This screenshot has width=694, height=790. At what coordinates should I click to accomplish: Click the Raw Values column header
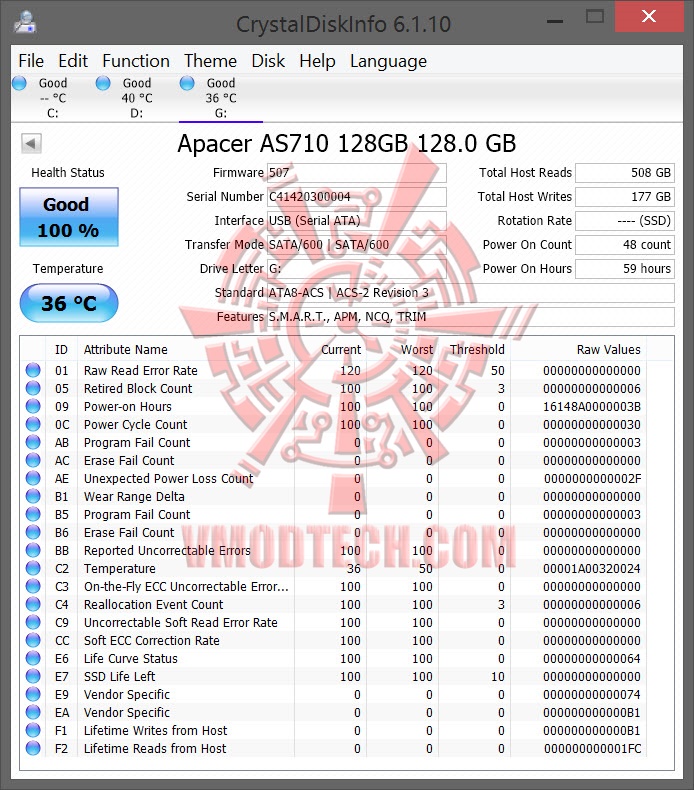(x=578, y=350)
